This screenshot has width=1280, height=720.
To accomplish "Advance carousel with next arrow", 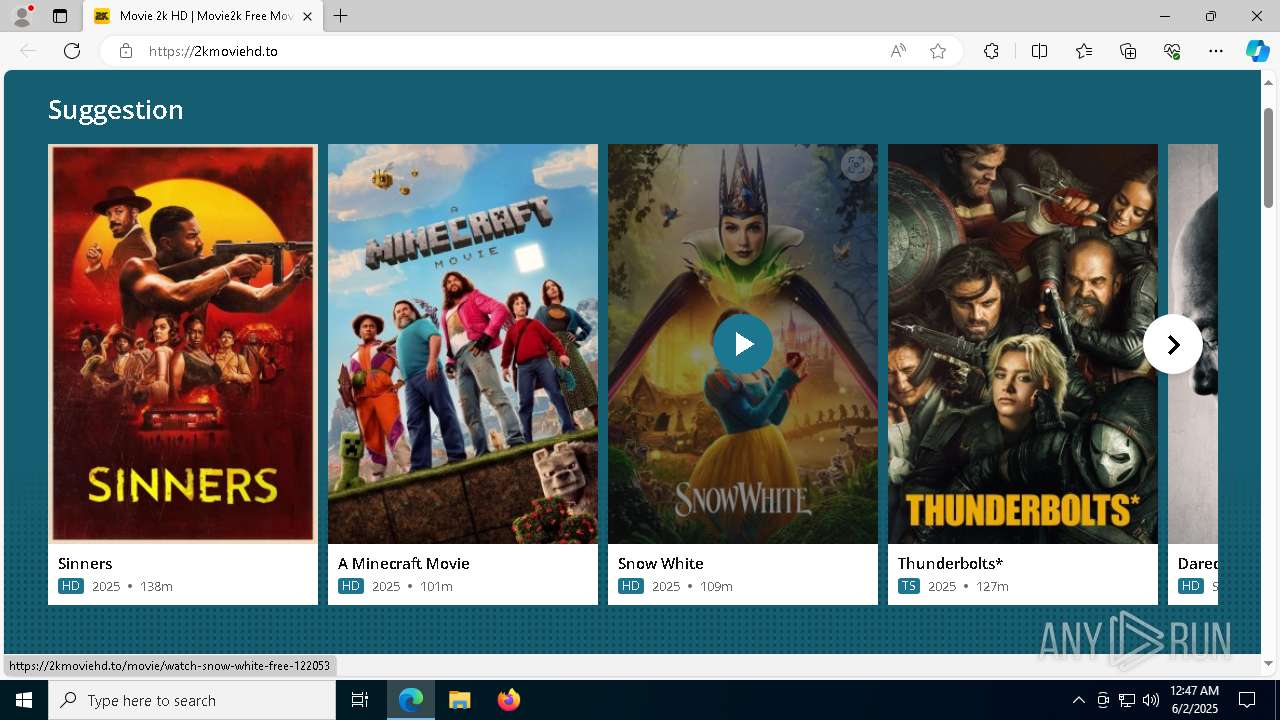I will click(x=1173, y=344).
